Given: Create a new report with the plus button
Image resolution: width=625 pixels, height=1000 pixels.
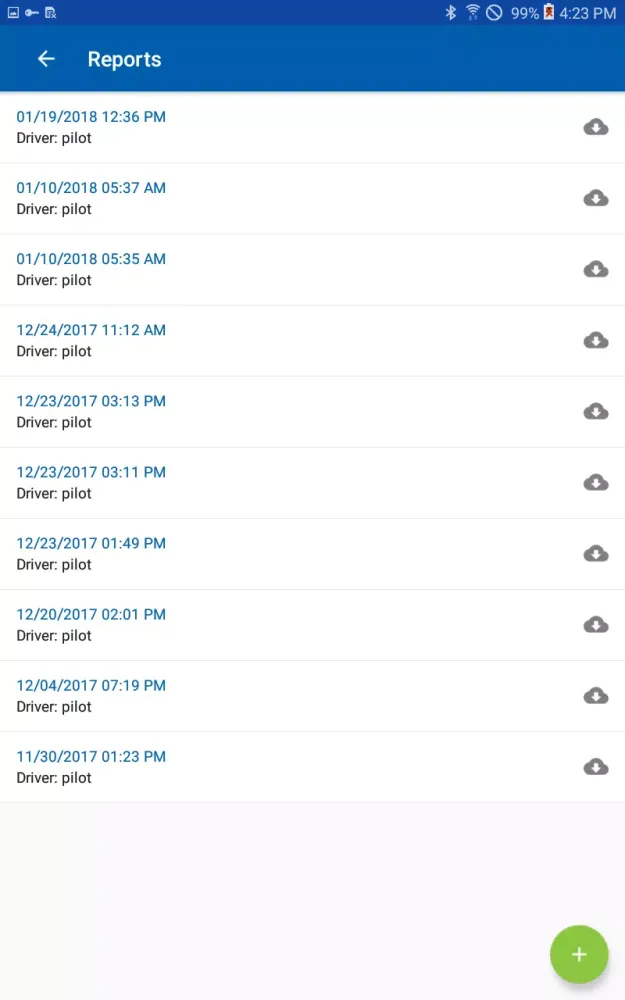Looking at the screenshot, I should click(x=579, y=954).
